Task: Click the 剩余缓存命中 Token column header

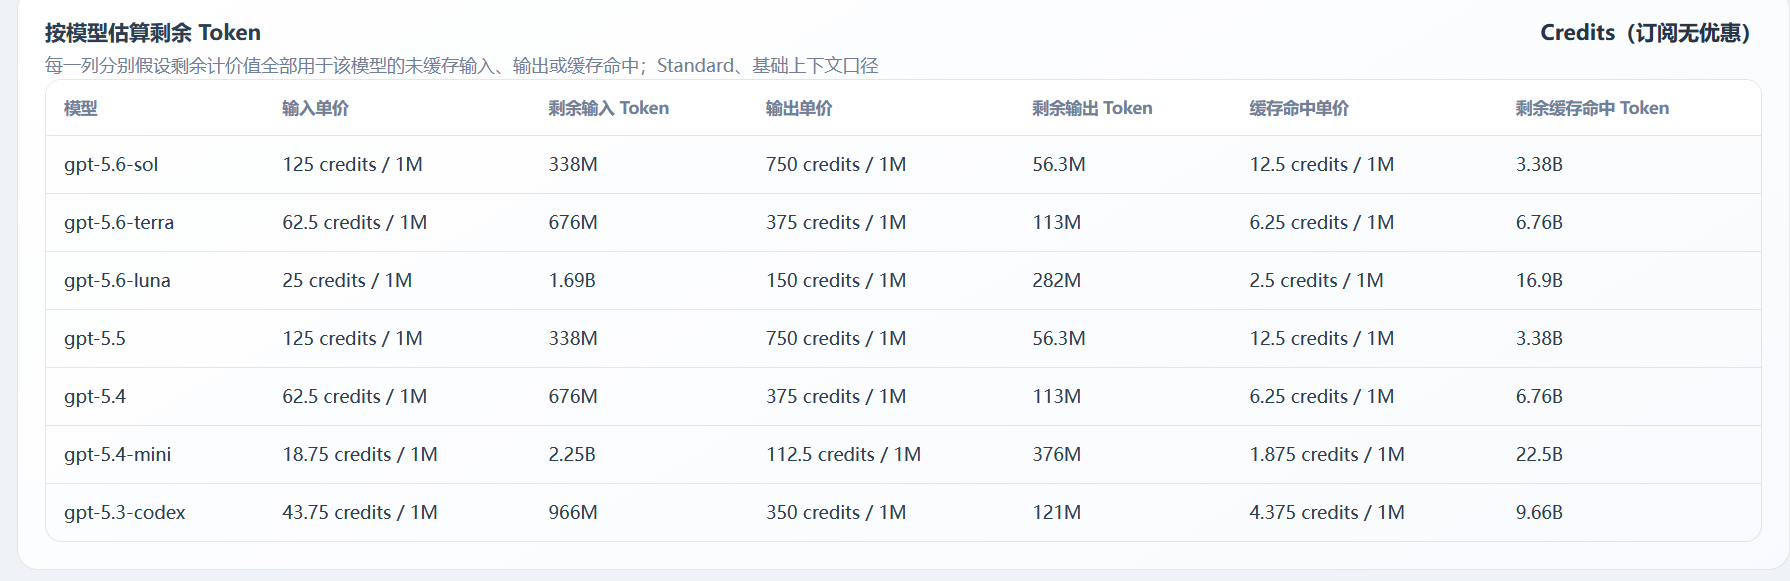Action: click(x=1592, y=108)
